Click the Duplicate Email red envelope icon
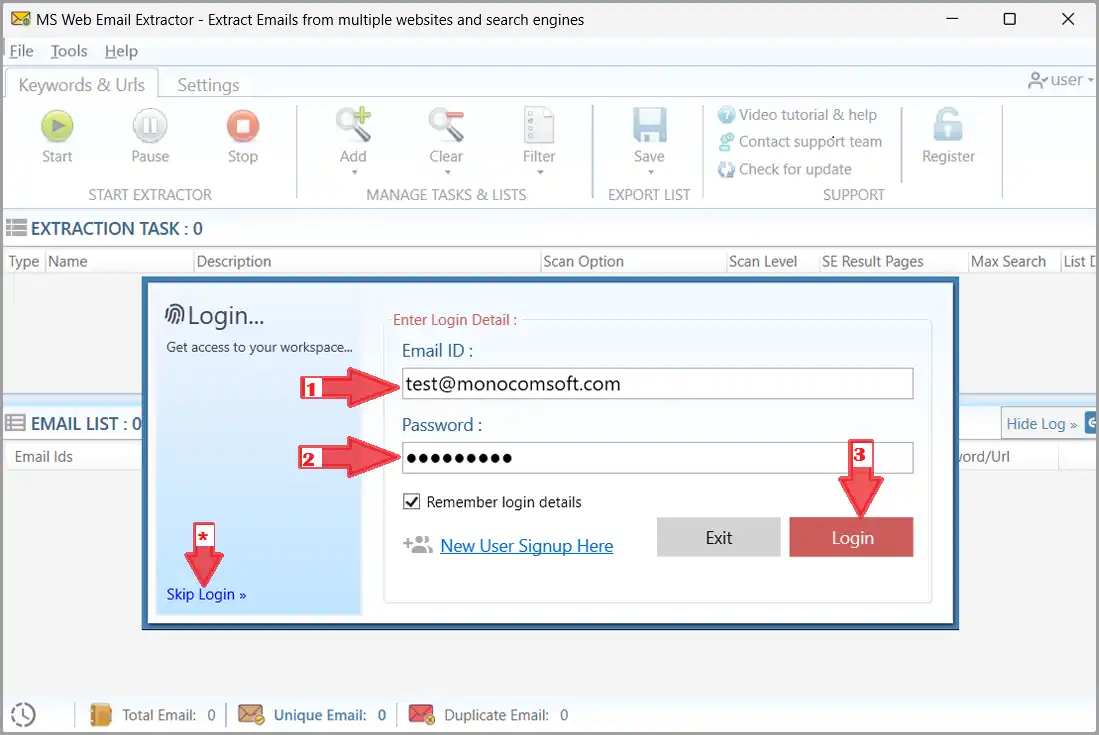The image size is (1099, 735). 421,715
